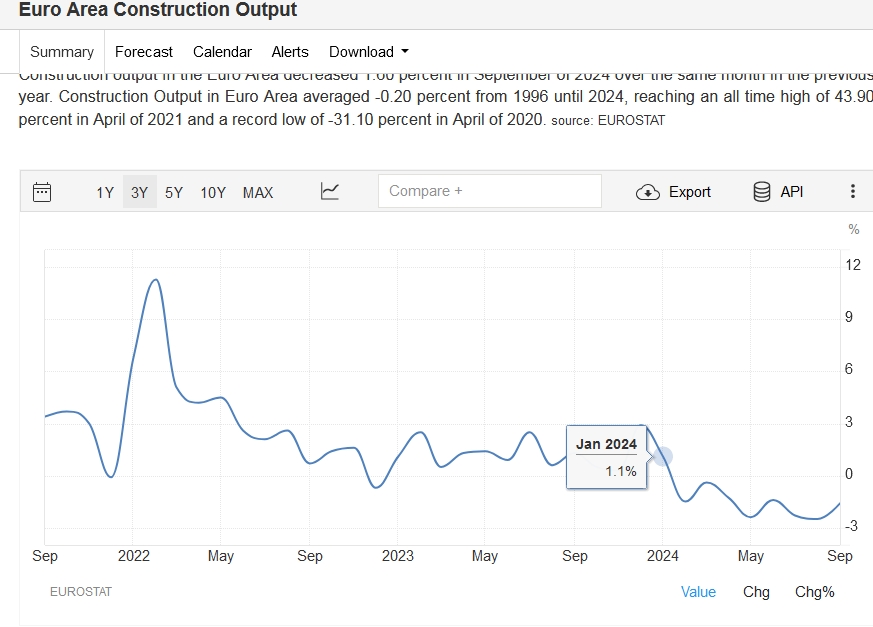The image size is (873, 627).
Task: Open the calendar date range icon
Action: [42, 192]
